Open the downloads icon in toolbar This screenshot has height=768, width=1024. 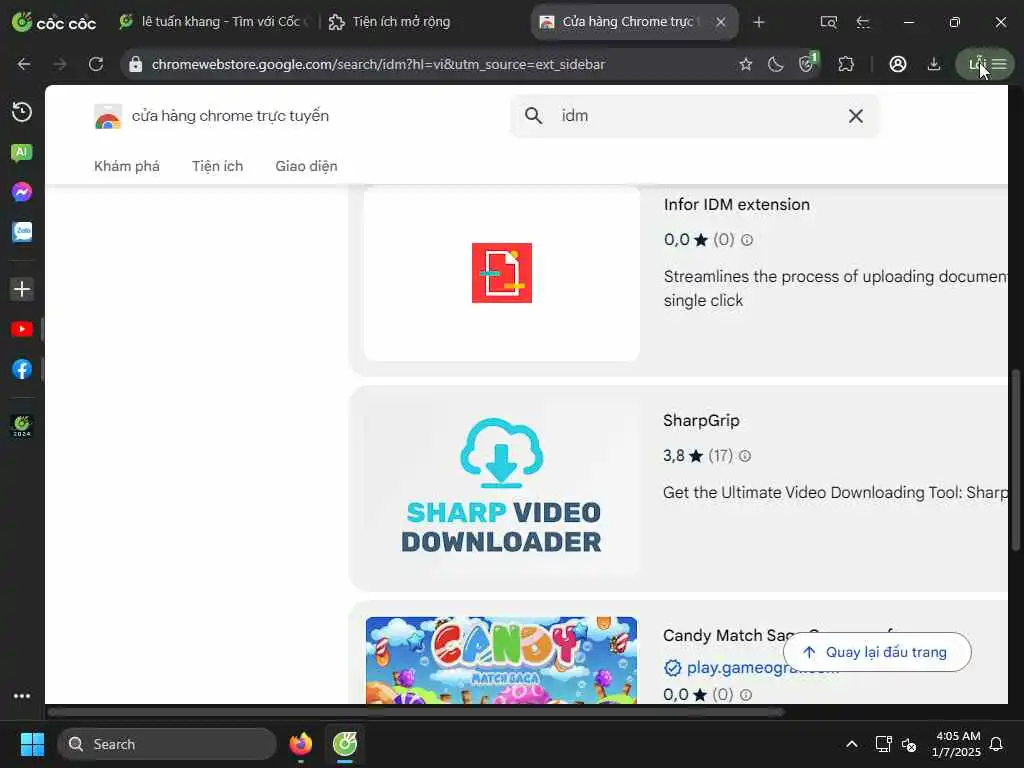point(934,64)
